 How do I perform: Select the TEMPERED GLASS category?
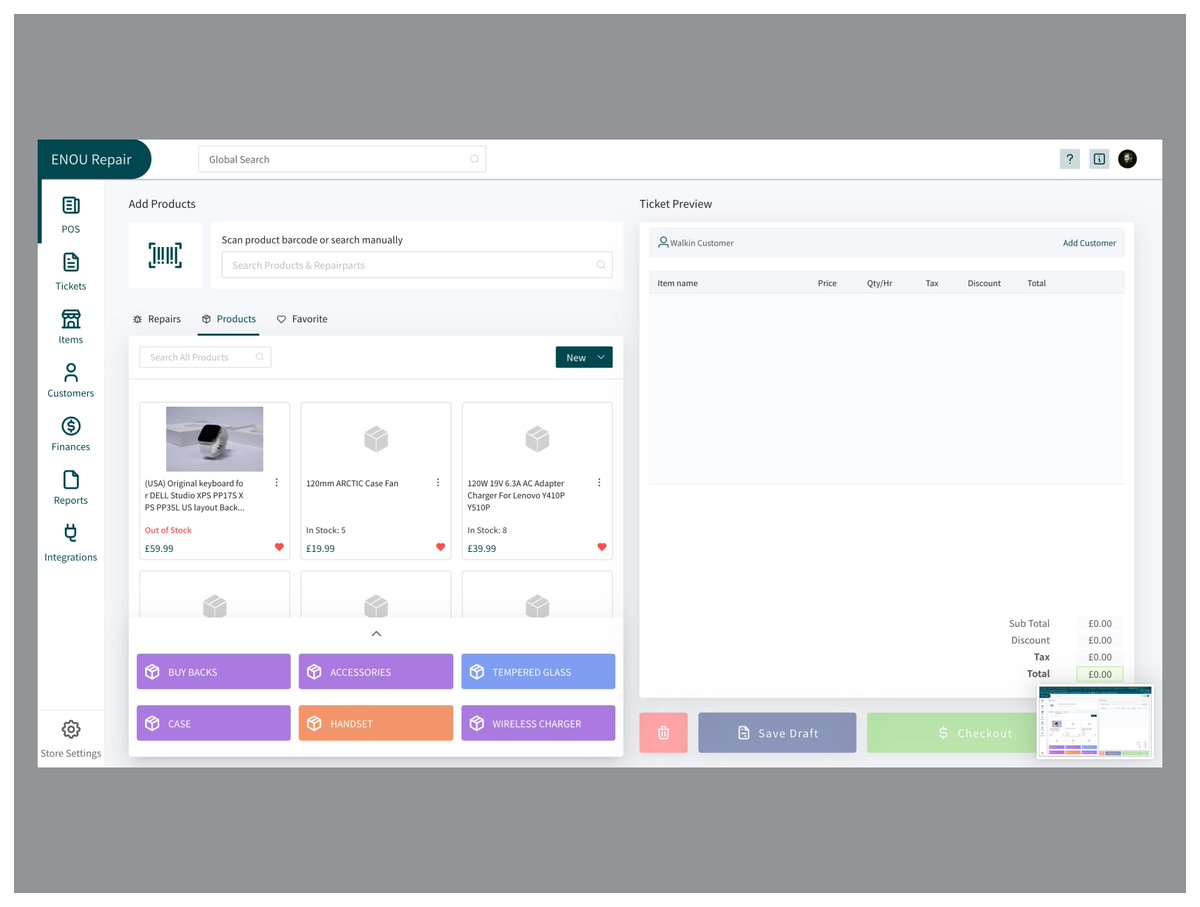(538, 672)
